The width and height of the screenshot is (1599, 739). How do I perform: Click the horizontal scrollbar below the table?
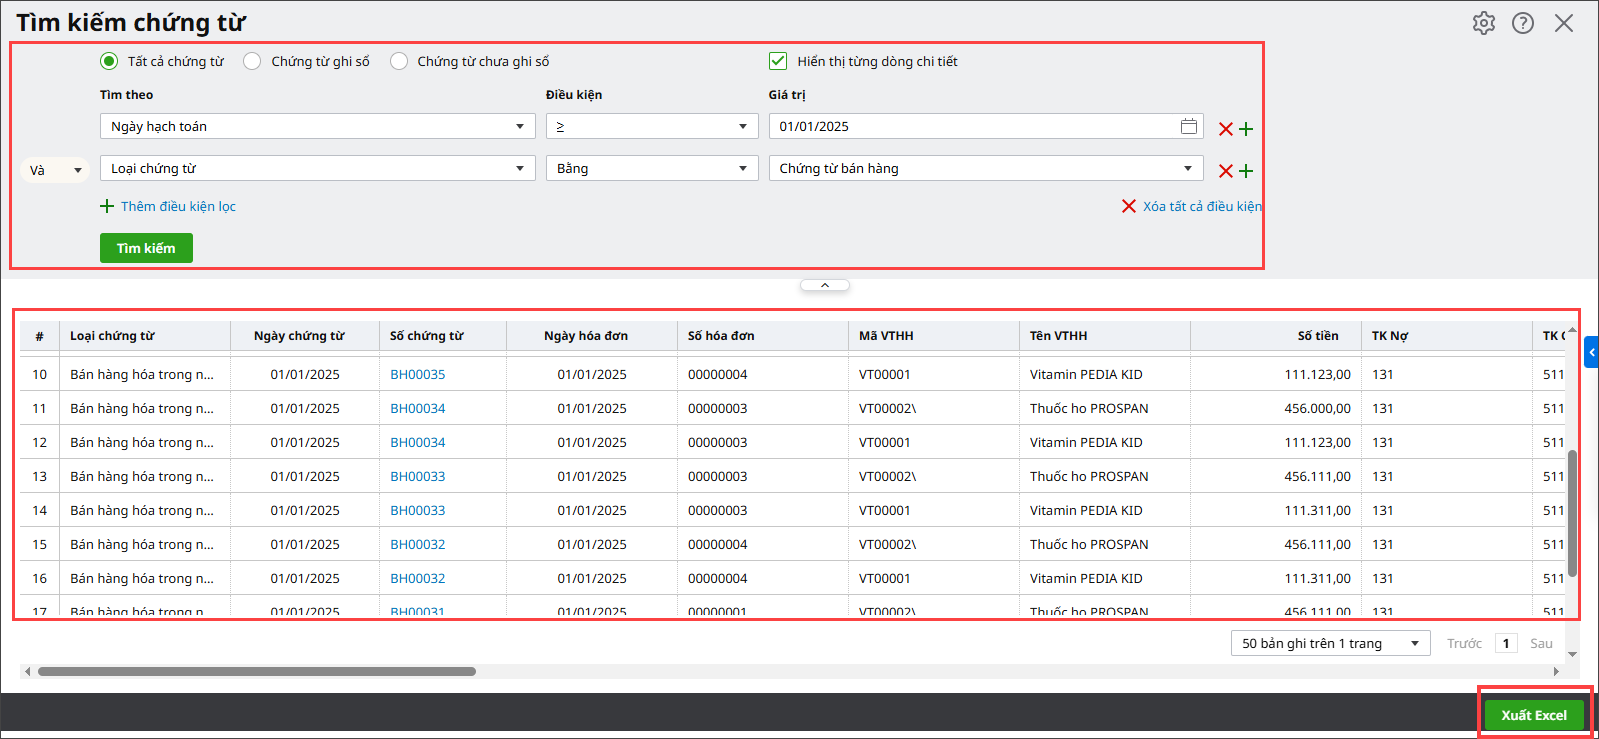click(257, 671)
